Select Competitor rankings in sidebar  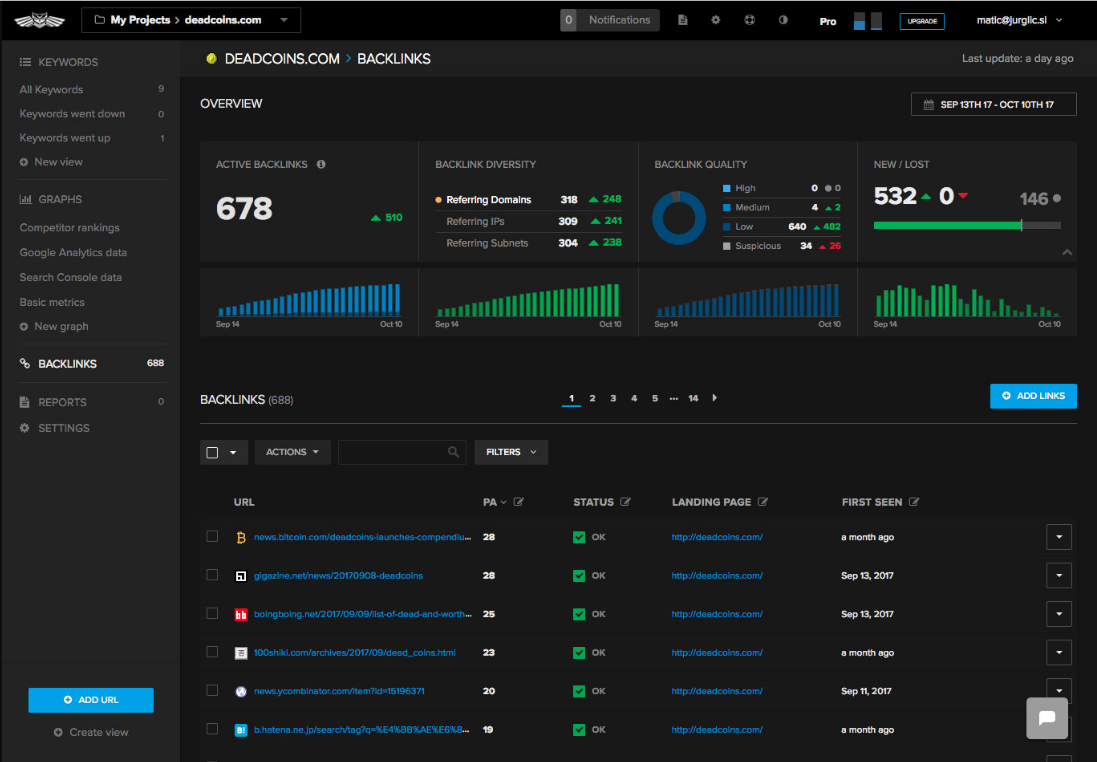pos(69,228)
